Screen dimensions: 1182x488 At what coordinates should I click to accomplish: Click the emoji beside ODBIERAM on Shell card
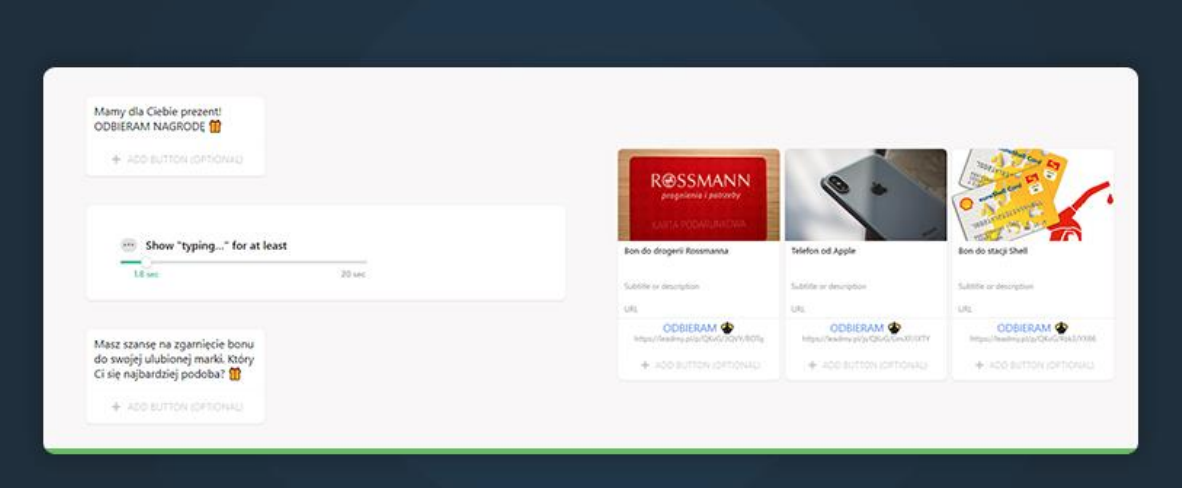[1061, 328]
